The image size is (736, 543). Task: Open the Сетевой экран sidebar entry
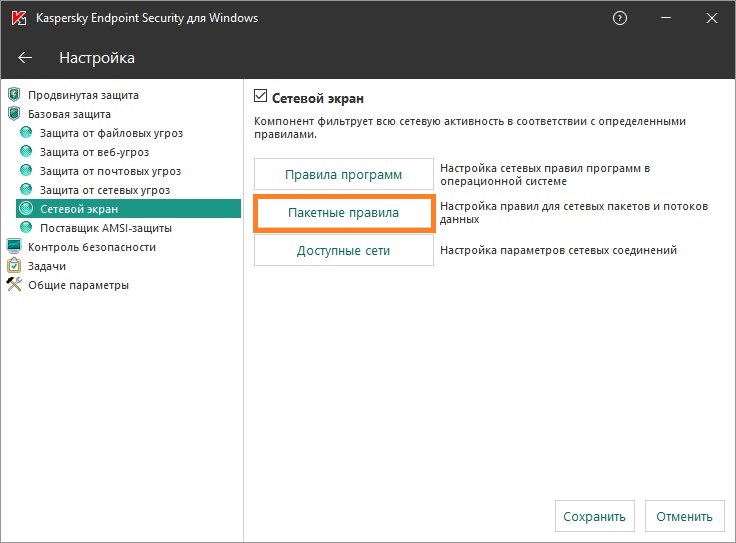[x=78, y=209]
